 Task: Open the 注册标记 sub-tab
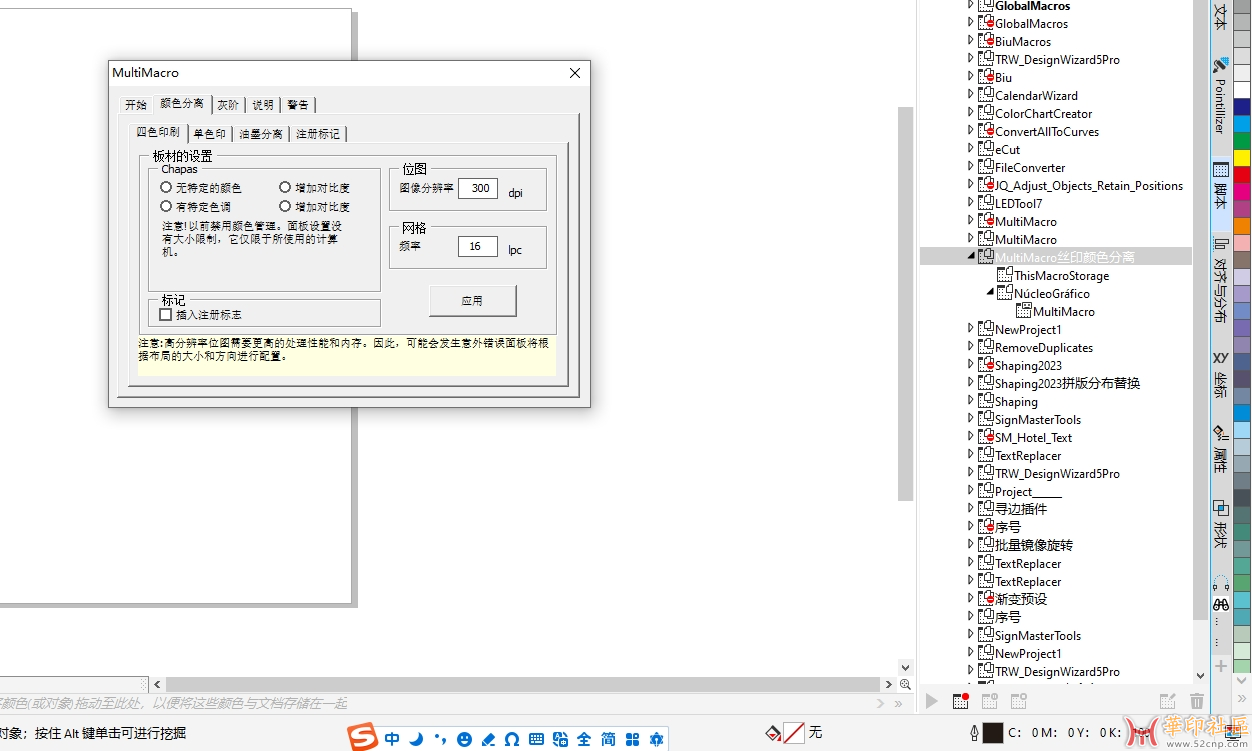click(x=317, y=134)
